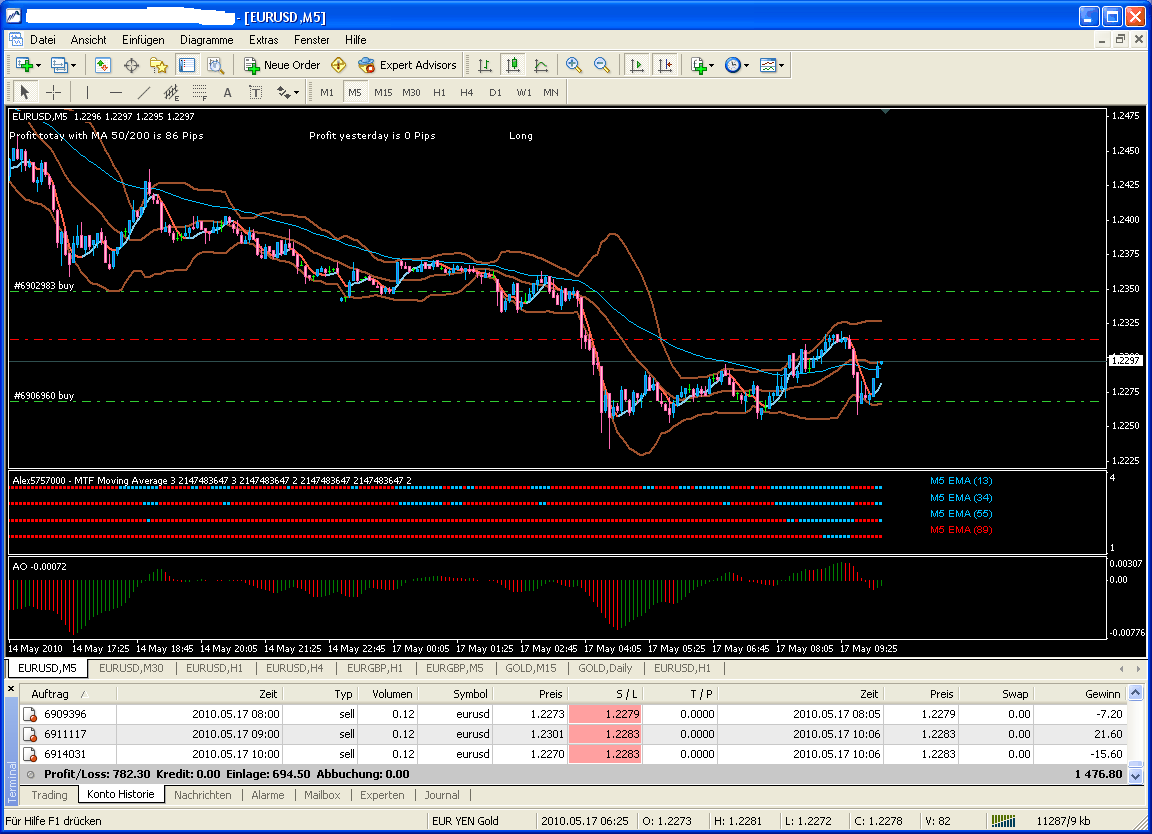
Task: Select the M15 timeframe button
Action: 384,91
